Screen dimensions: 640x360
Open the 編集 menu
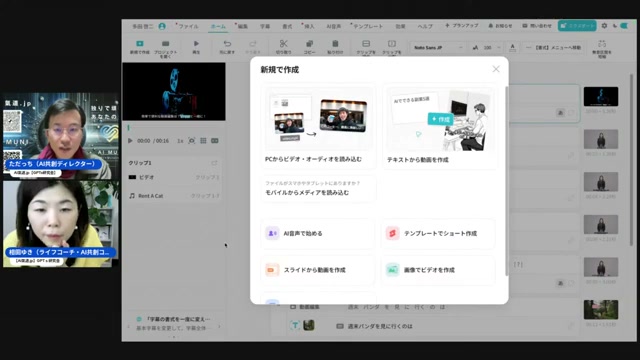[x=243, y=26]
